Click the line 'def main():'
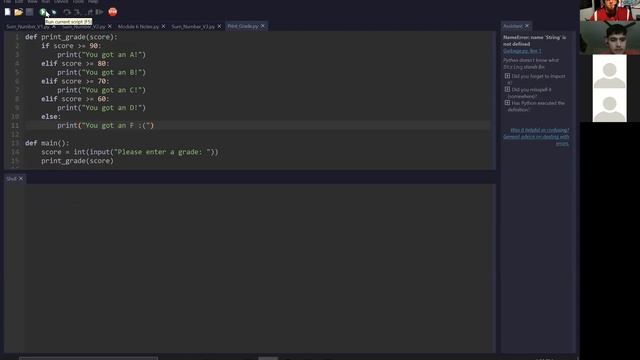This screenshot has height=360, width=640. click(47, 143)
